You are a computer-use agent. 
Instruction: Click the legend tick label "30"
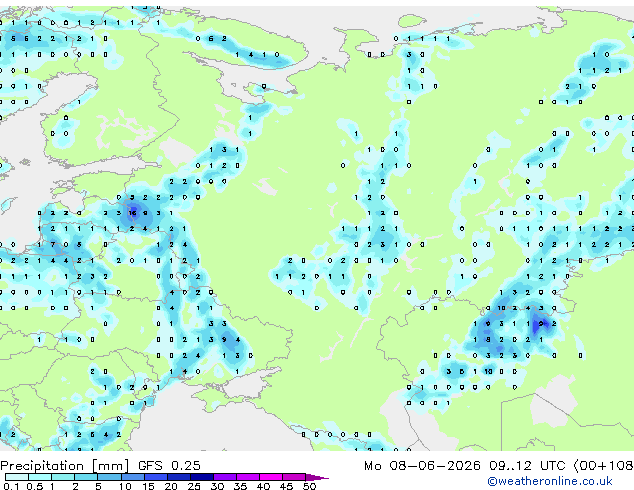tap(217, 486)
